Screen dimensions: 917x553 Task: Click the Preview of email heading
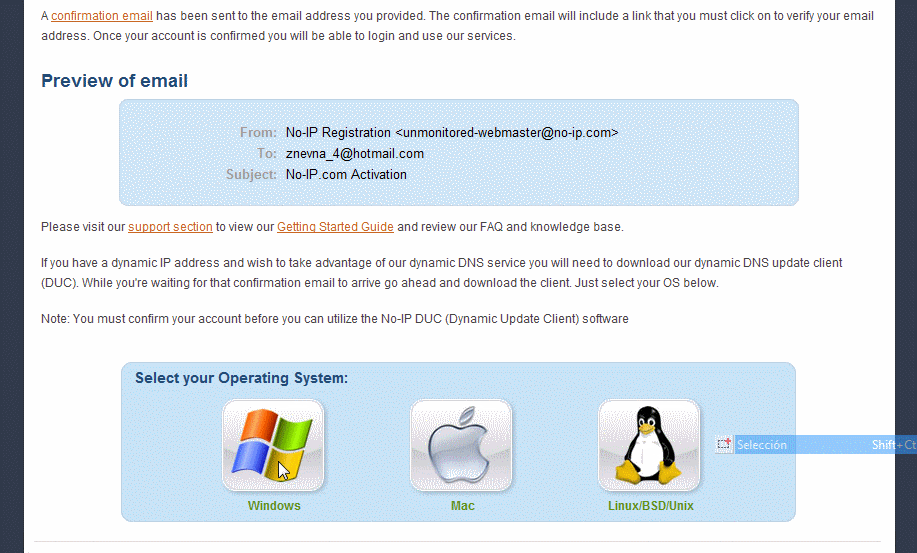(114, 81)
